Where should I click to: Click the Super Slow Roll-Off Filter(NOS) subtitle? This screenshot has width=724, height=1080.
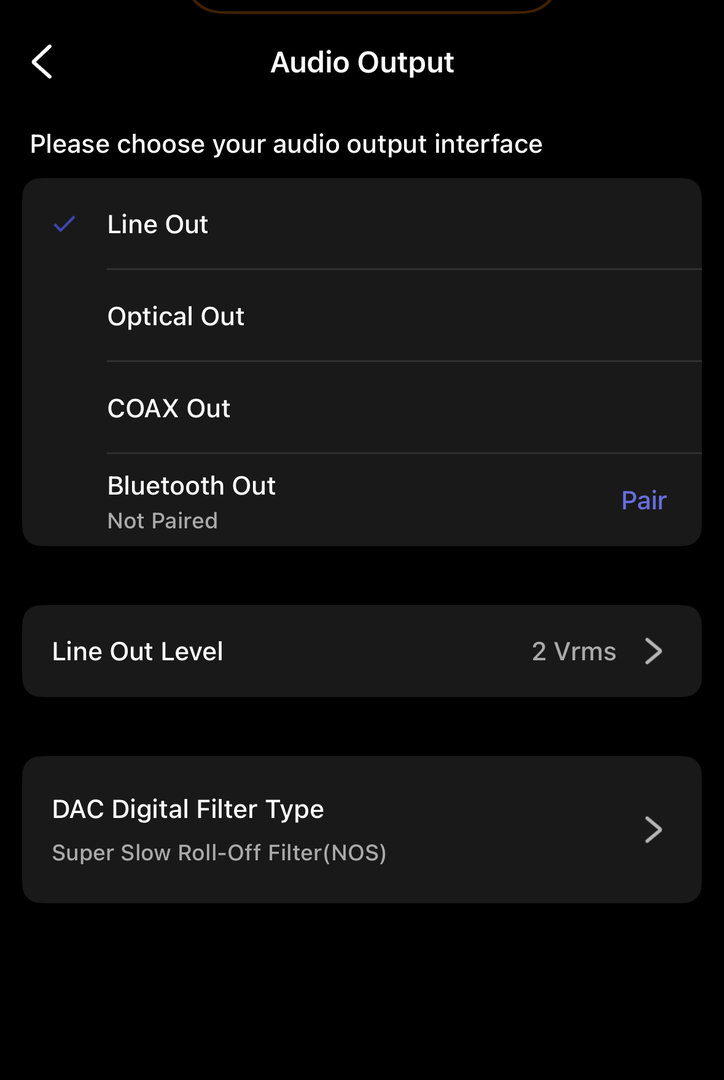[x=219, y=854]
